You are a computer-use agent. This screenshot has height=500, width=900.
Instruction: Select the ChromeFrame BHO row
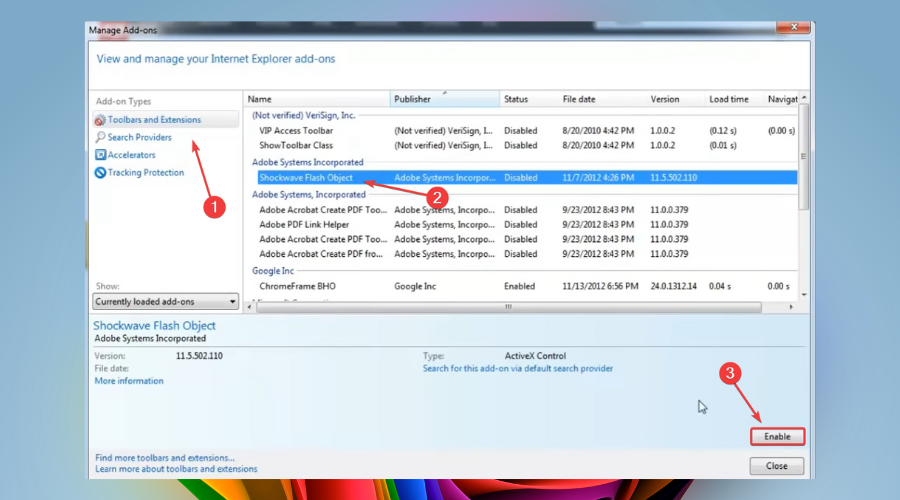coord(527,286)
